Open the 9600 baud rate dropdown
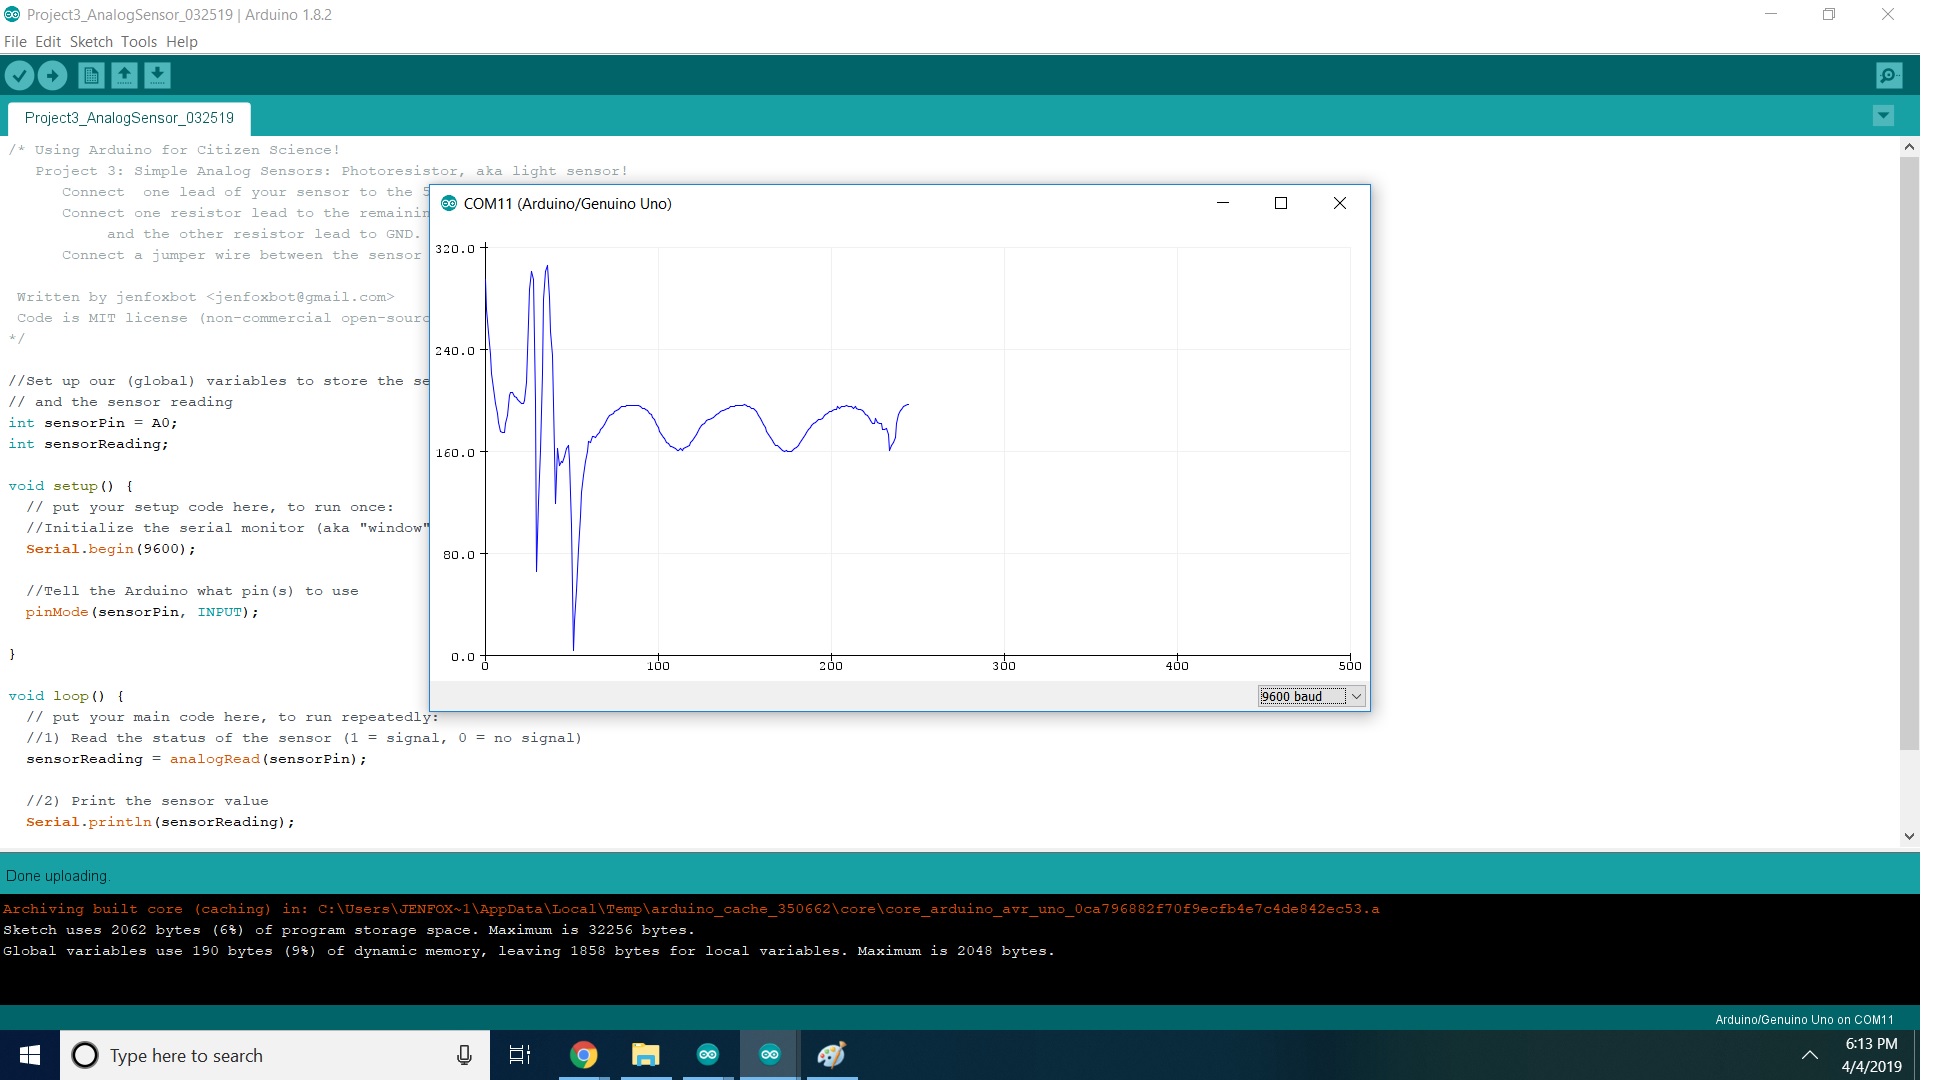 coord(1311,696)
